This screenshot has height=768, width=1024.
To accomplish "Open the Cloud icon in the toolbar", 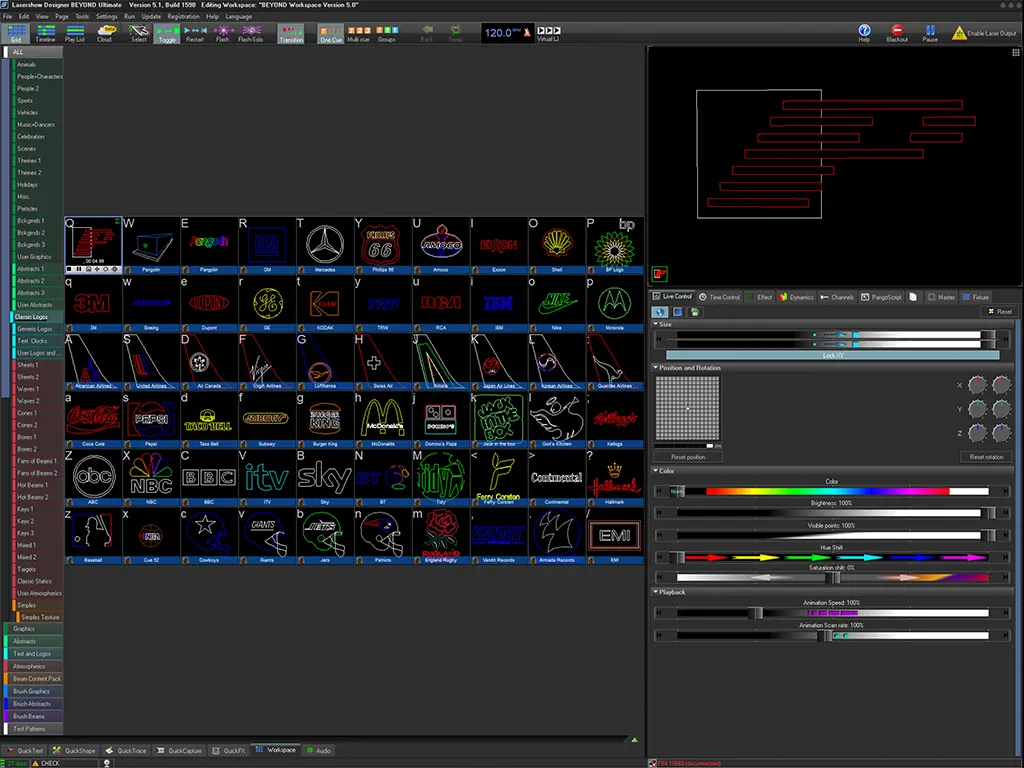I will 105,31.
